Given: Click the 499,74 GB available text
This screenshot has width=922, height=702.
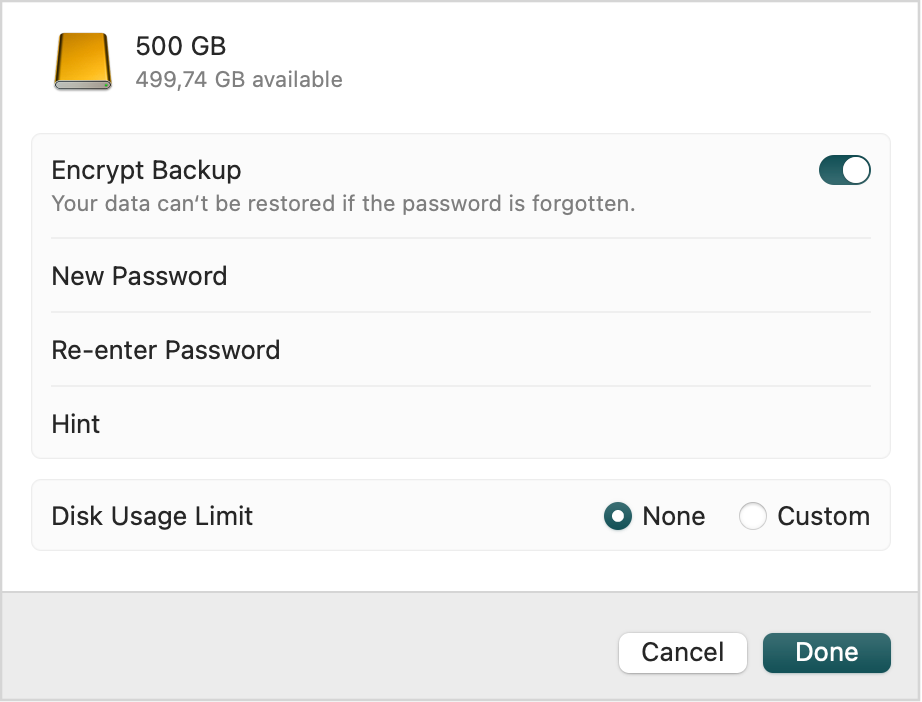Looking at the screenshot, I should click(x=239, y=79).
